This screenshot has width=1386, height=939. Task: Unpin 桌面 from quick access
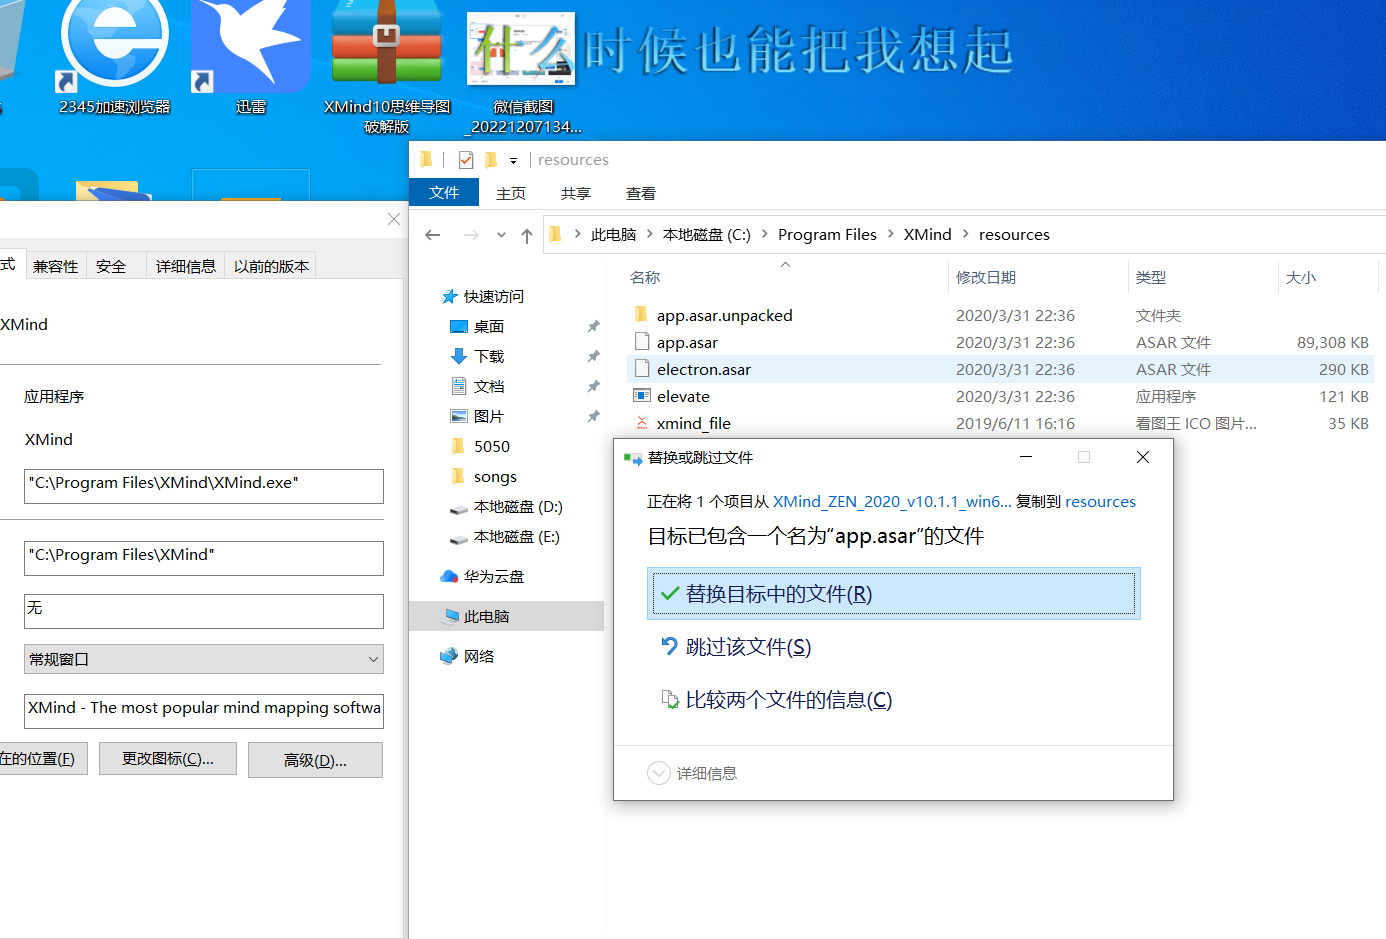click(x=593, y=326)
